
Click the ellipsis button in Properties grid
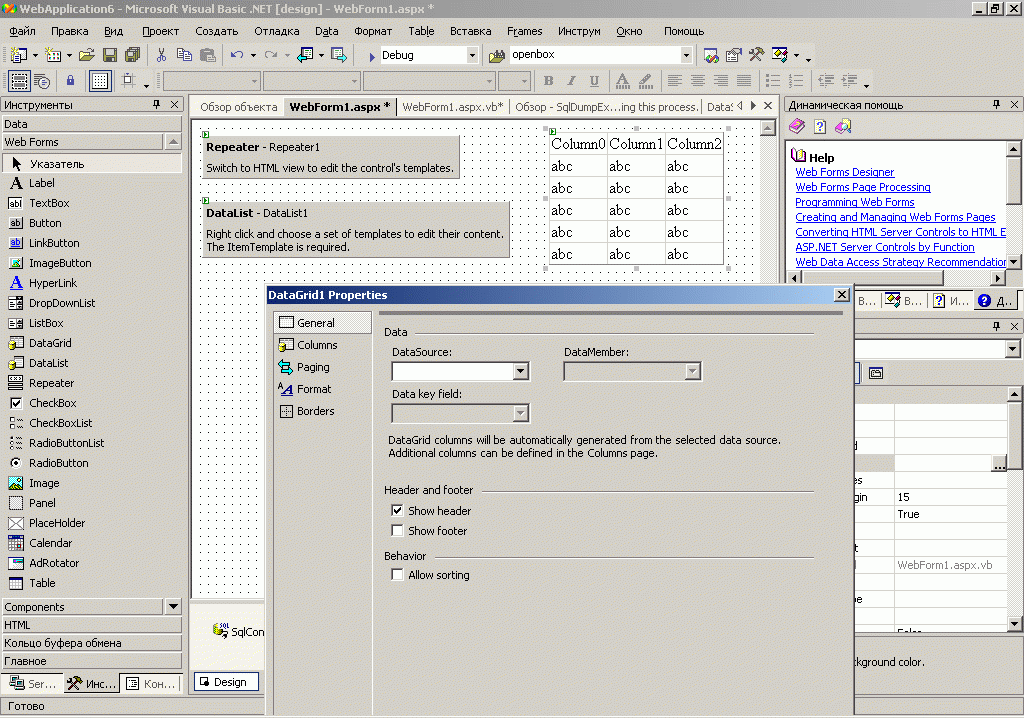(999, 464)
